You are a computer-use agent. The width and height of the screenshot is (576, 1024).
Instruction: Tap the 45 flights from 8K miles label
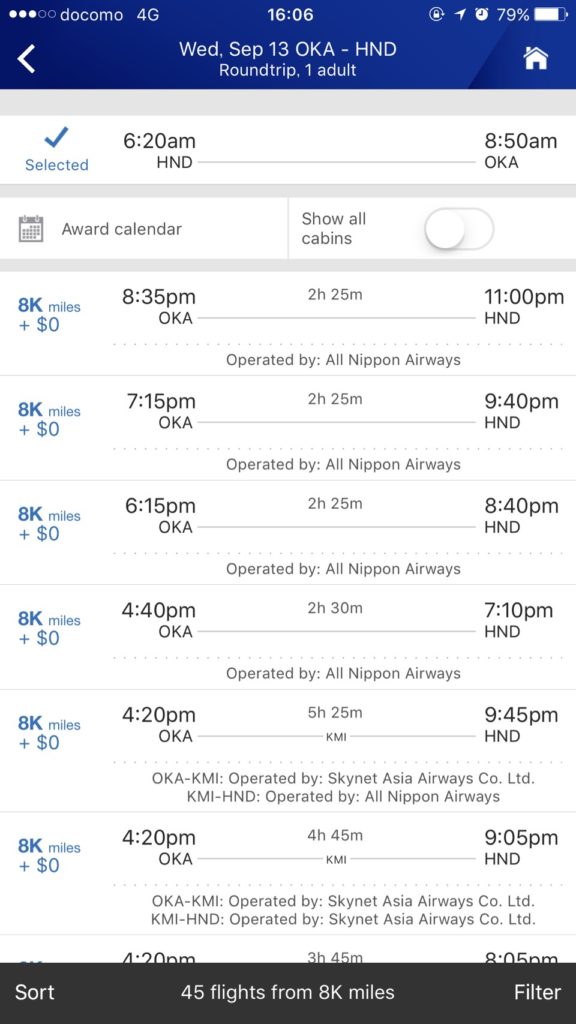tap(288, 992)
